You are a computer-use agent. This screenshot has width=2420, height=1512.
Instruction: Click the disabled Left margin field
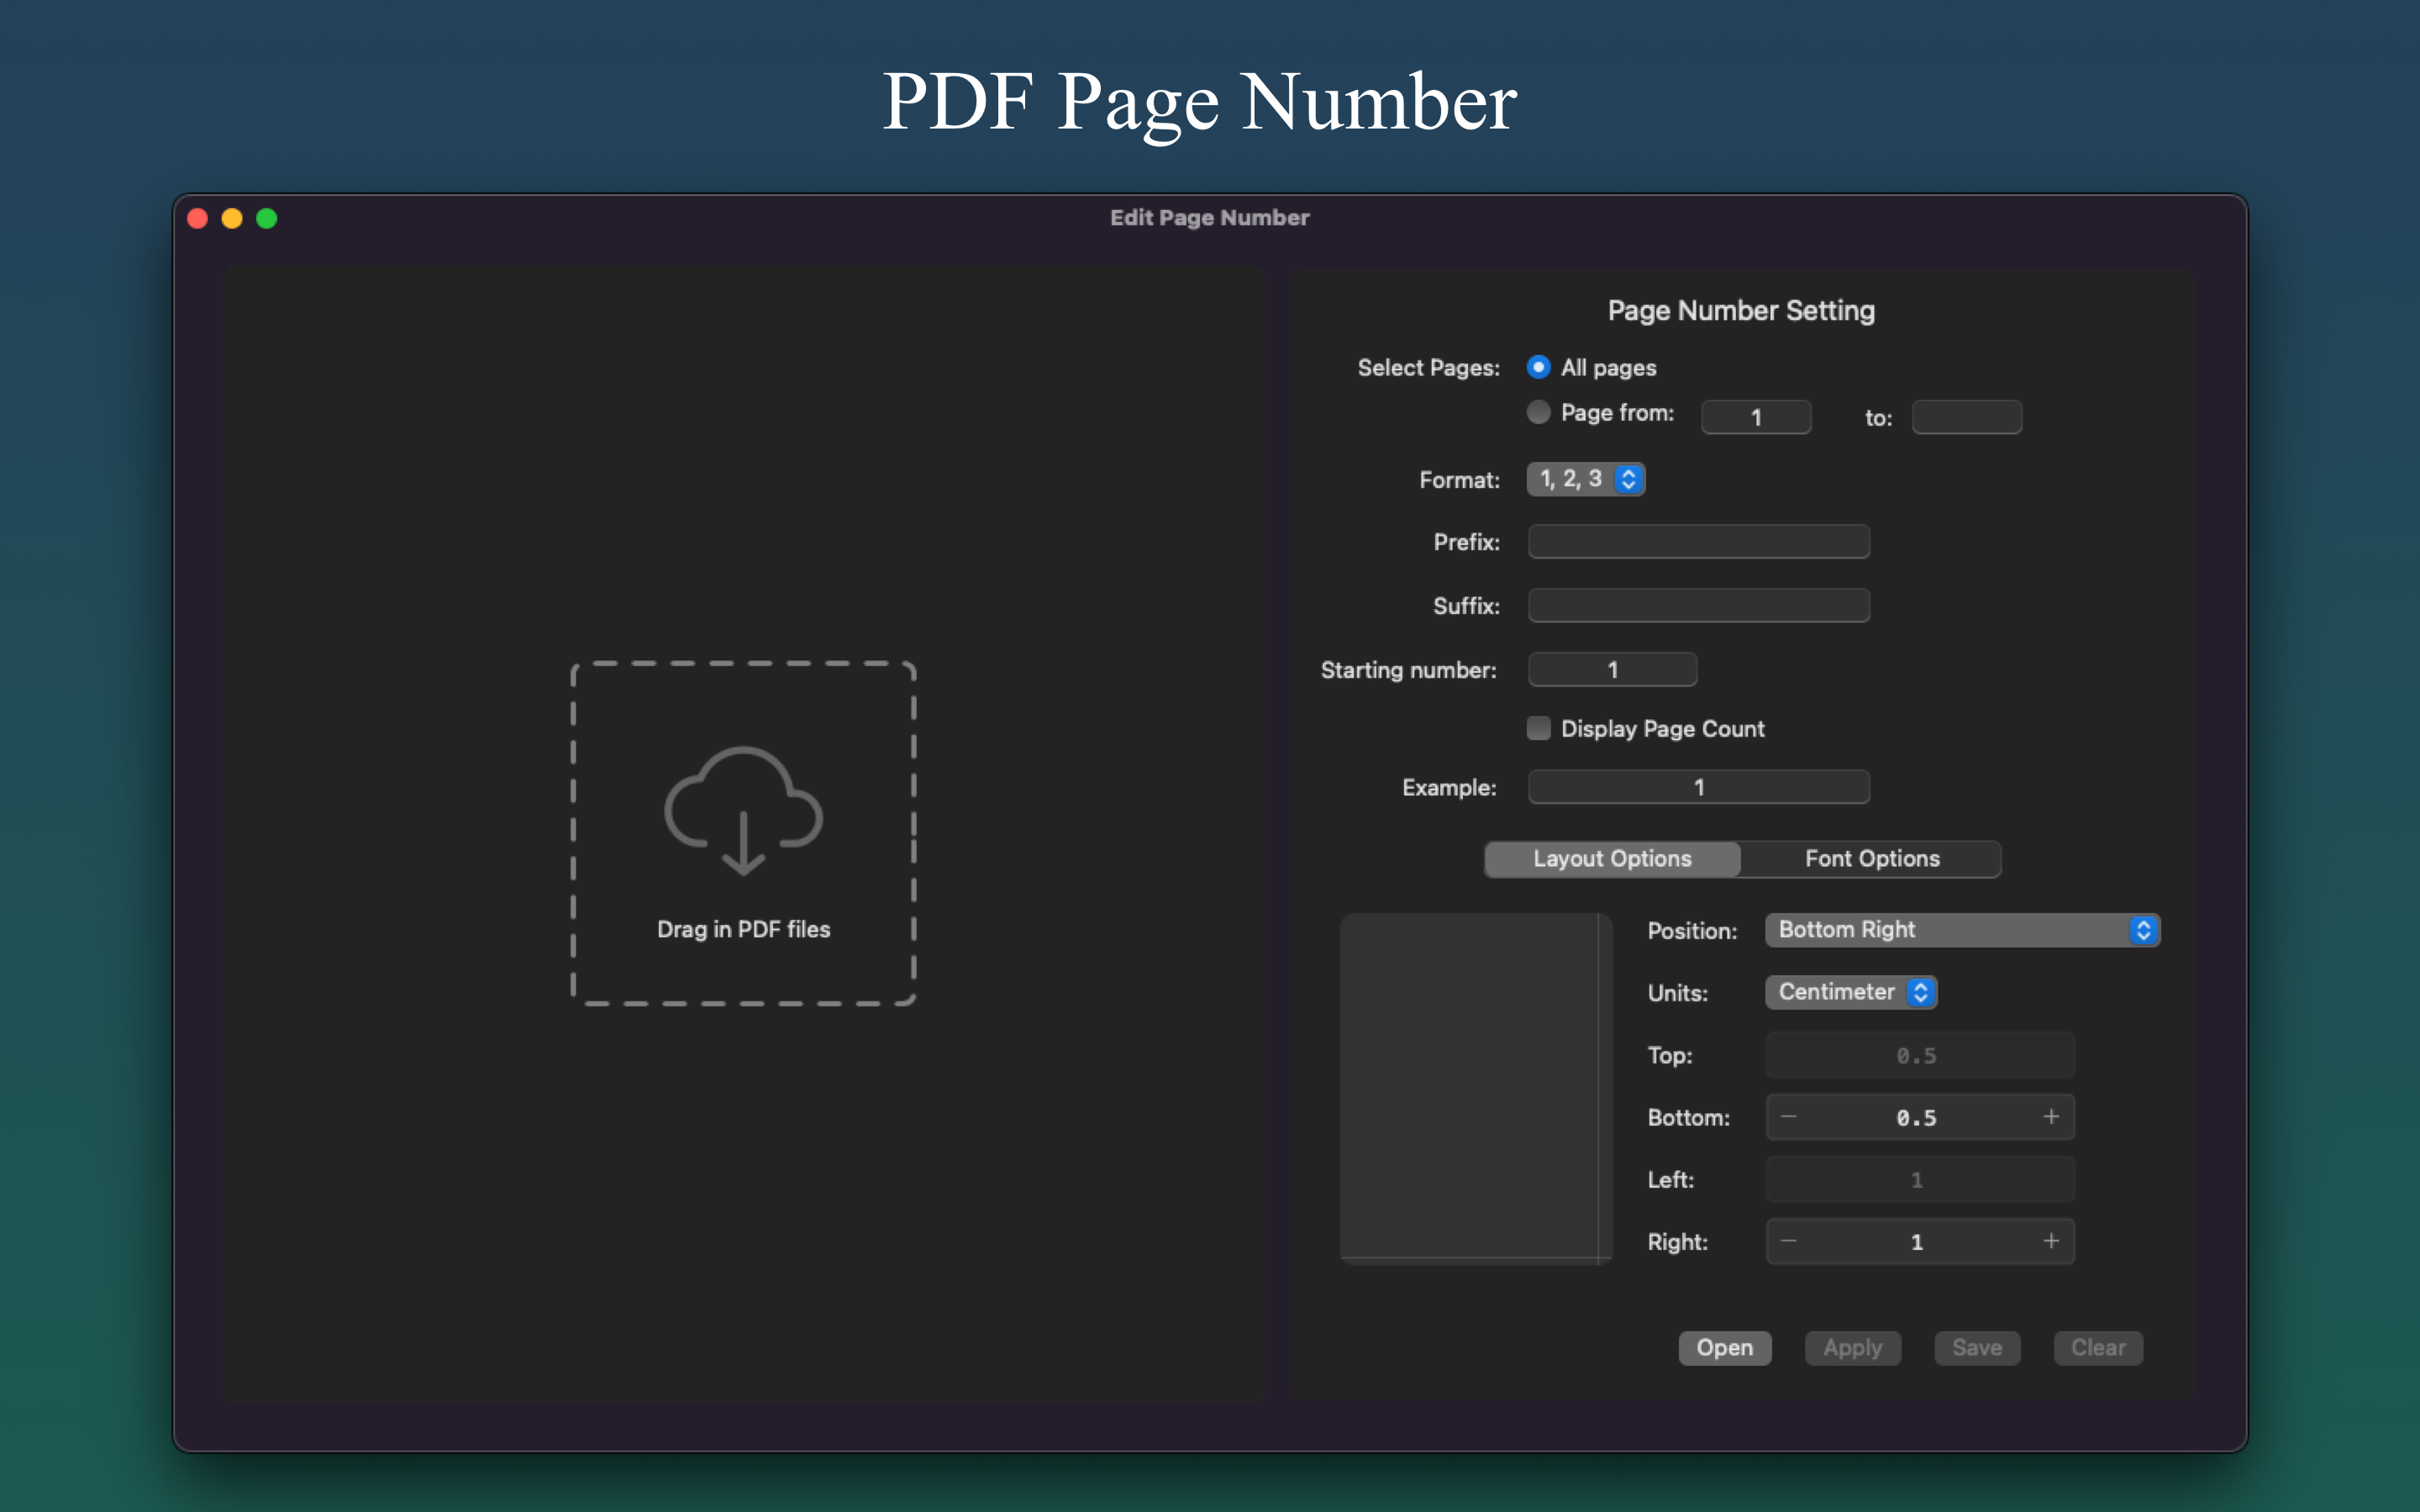(x=1920, y=1180)
